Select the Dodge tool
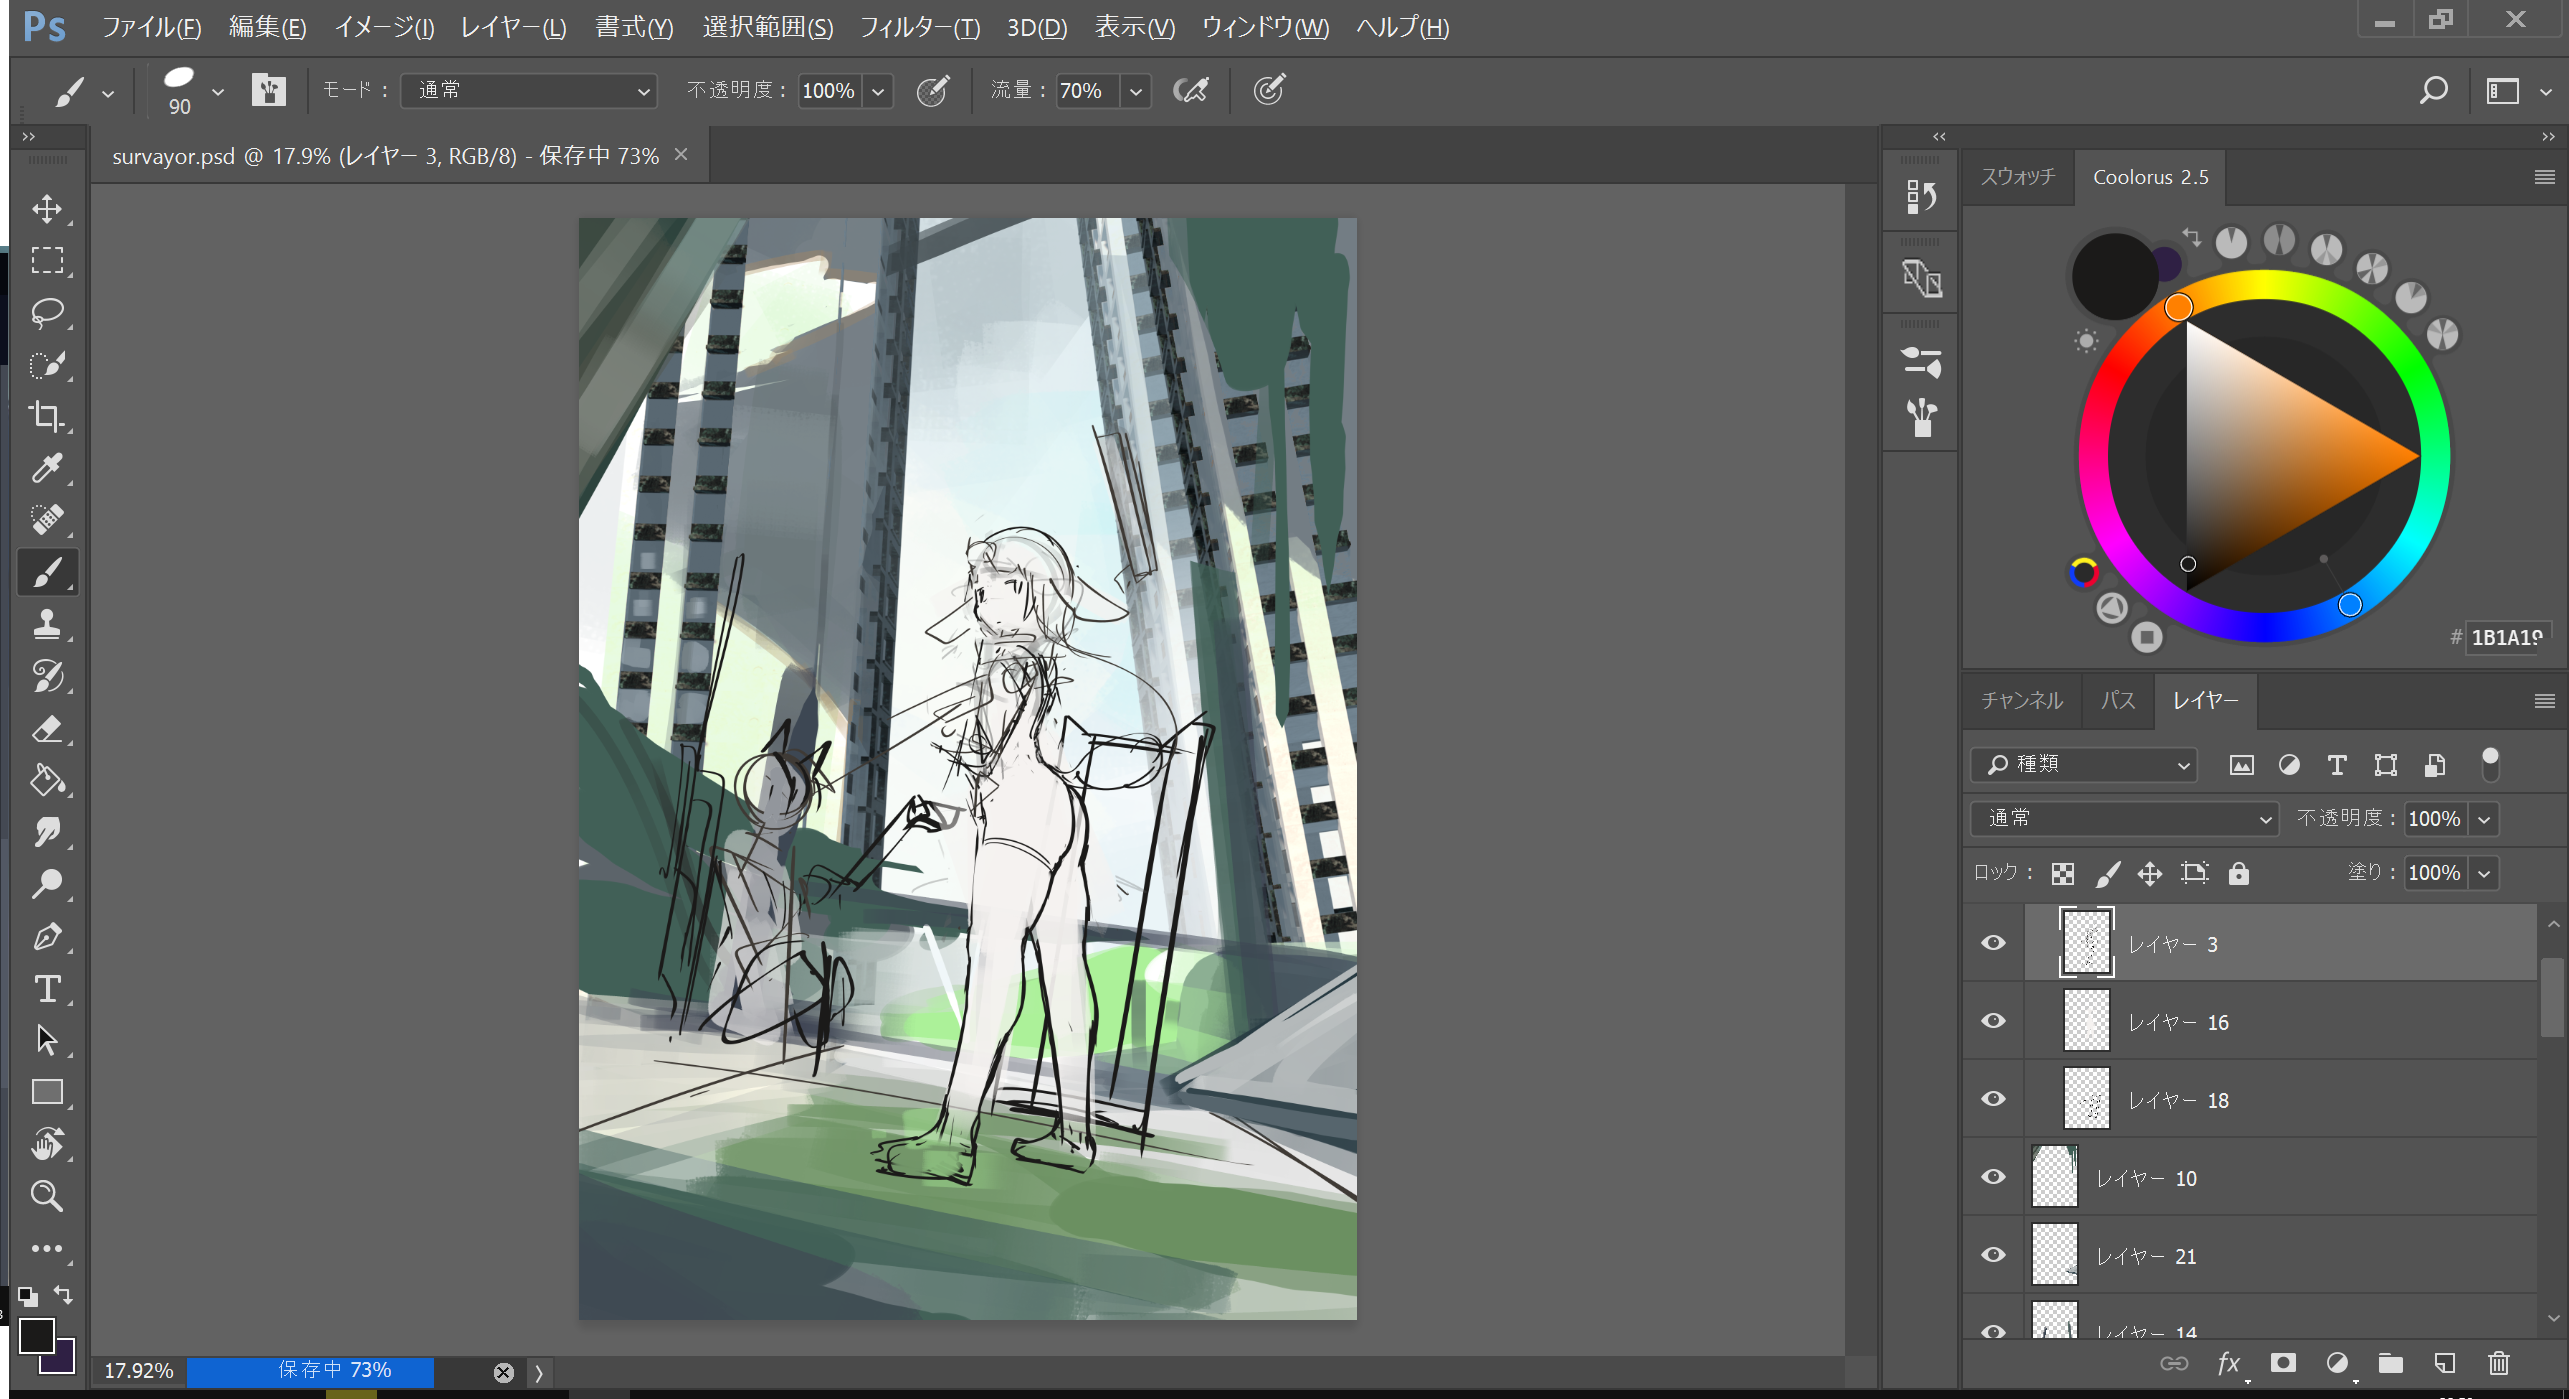 click(47, 884)
